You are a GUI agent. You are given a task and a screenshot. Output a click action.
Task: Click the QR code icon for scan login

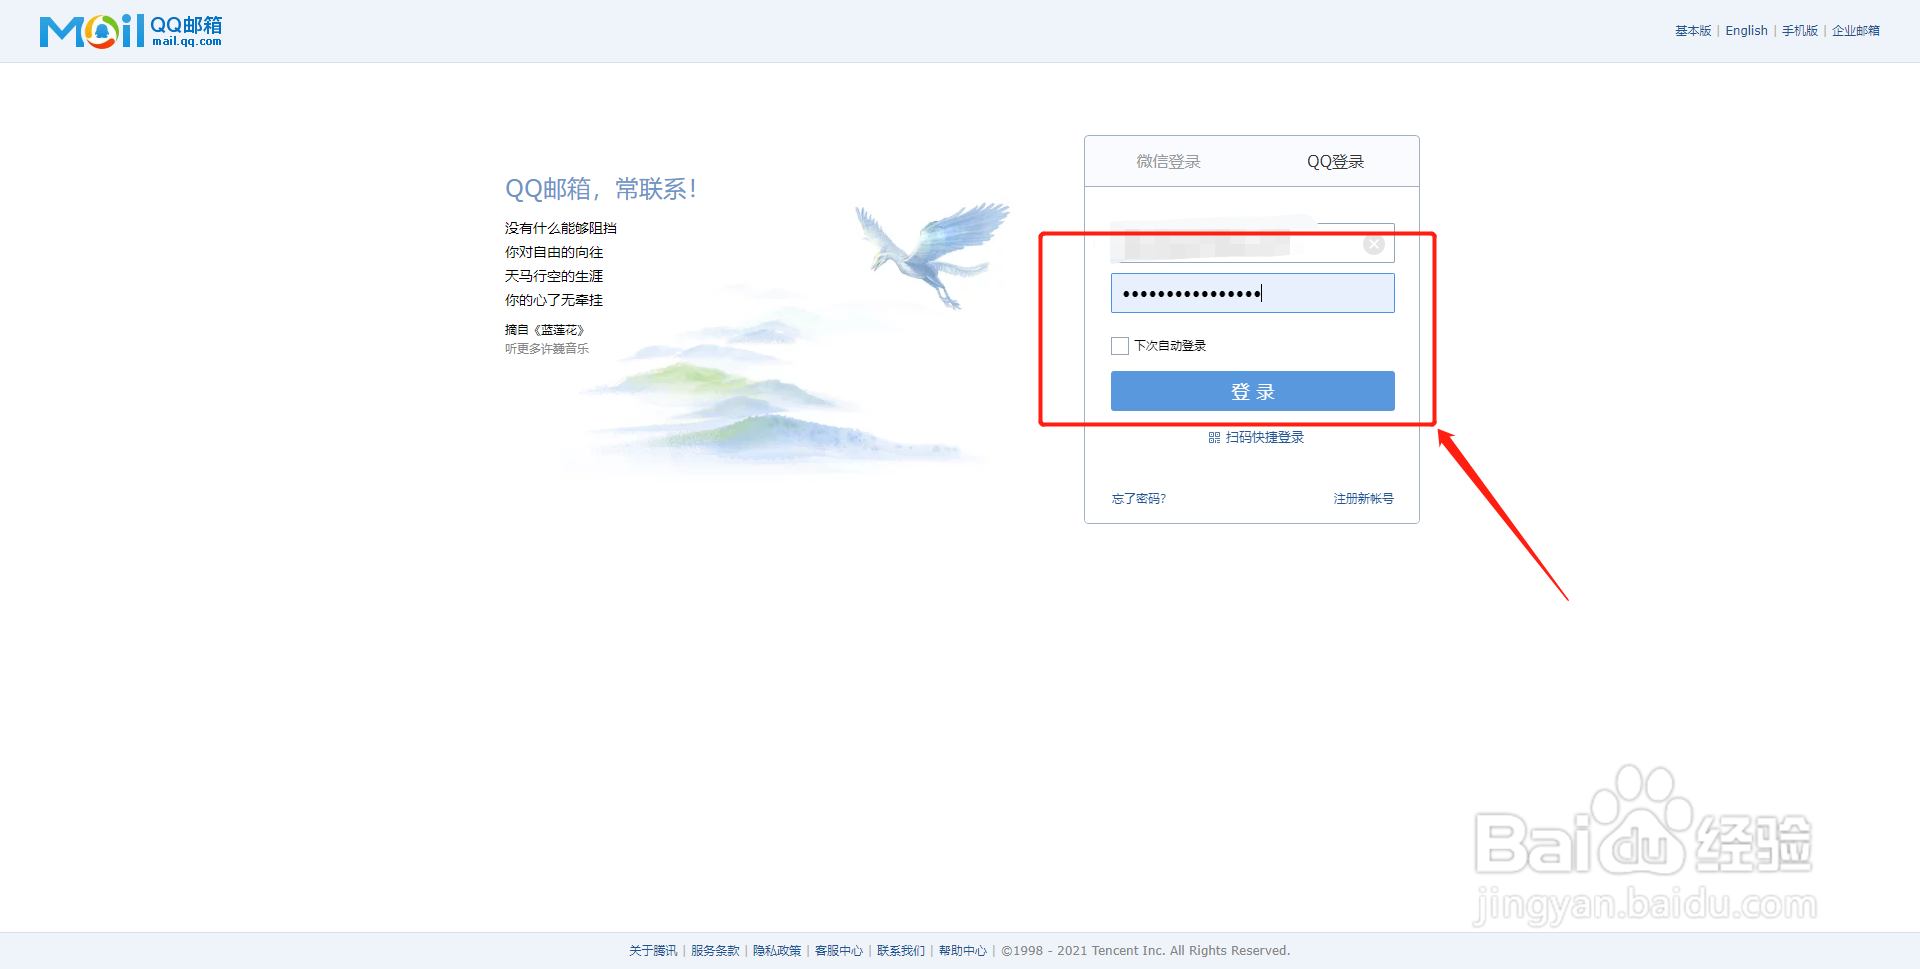(x=1214, y=438)
